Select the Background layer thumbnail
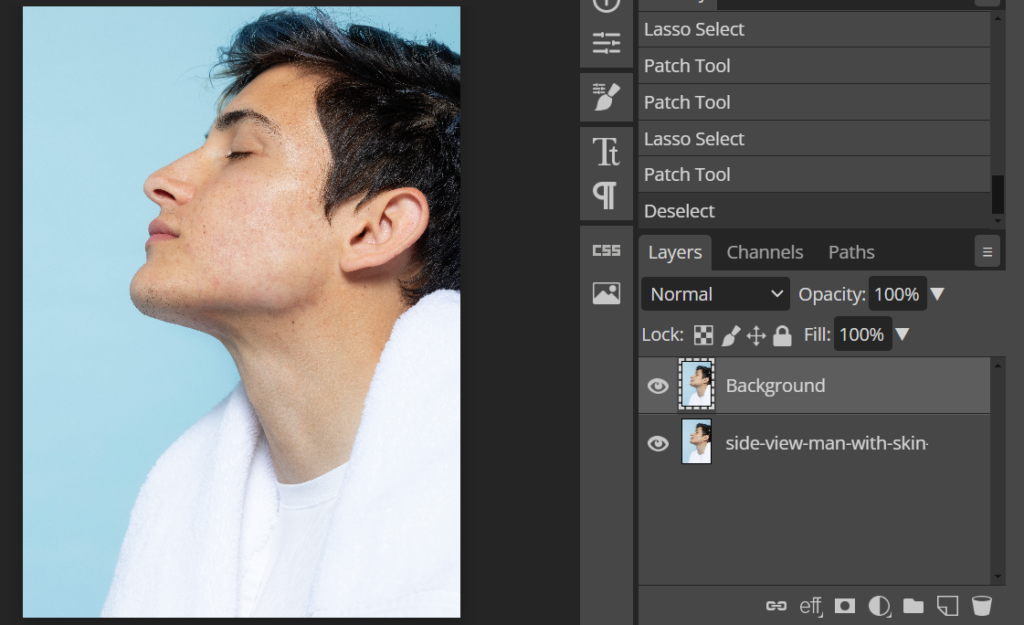The image size is (1024, 625). click(x=696, y=385)
